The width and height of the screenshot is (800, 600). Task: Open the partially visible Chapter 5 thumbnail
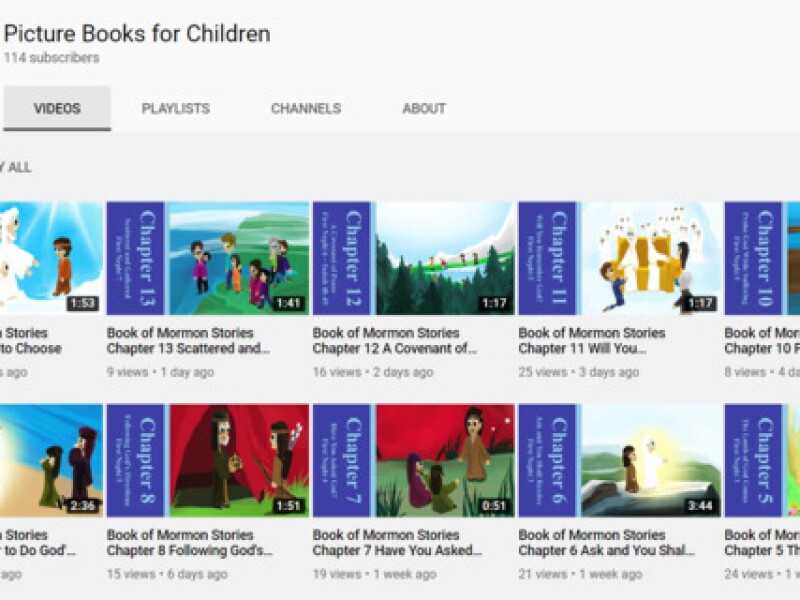click(x=762, y=460)
